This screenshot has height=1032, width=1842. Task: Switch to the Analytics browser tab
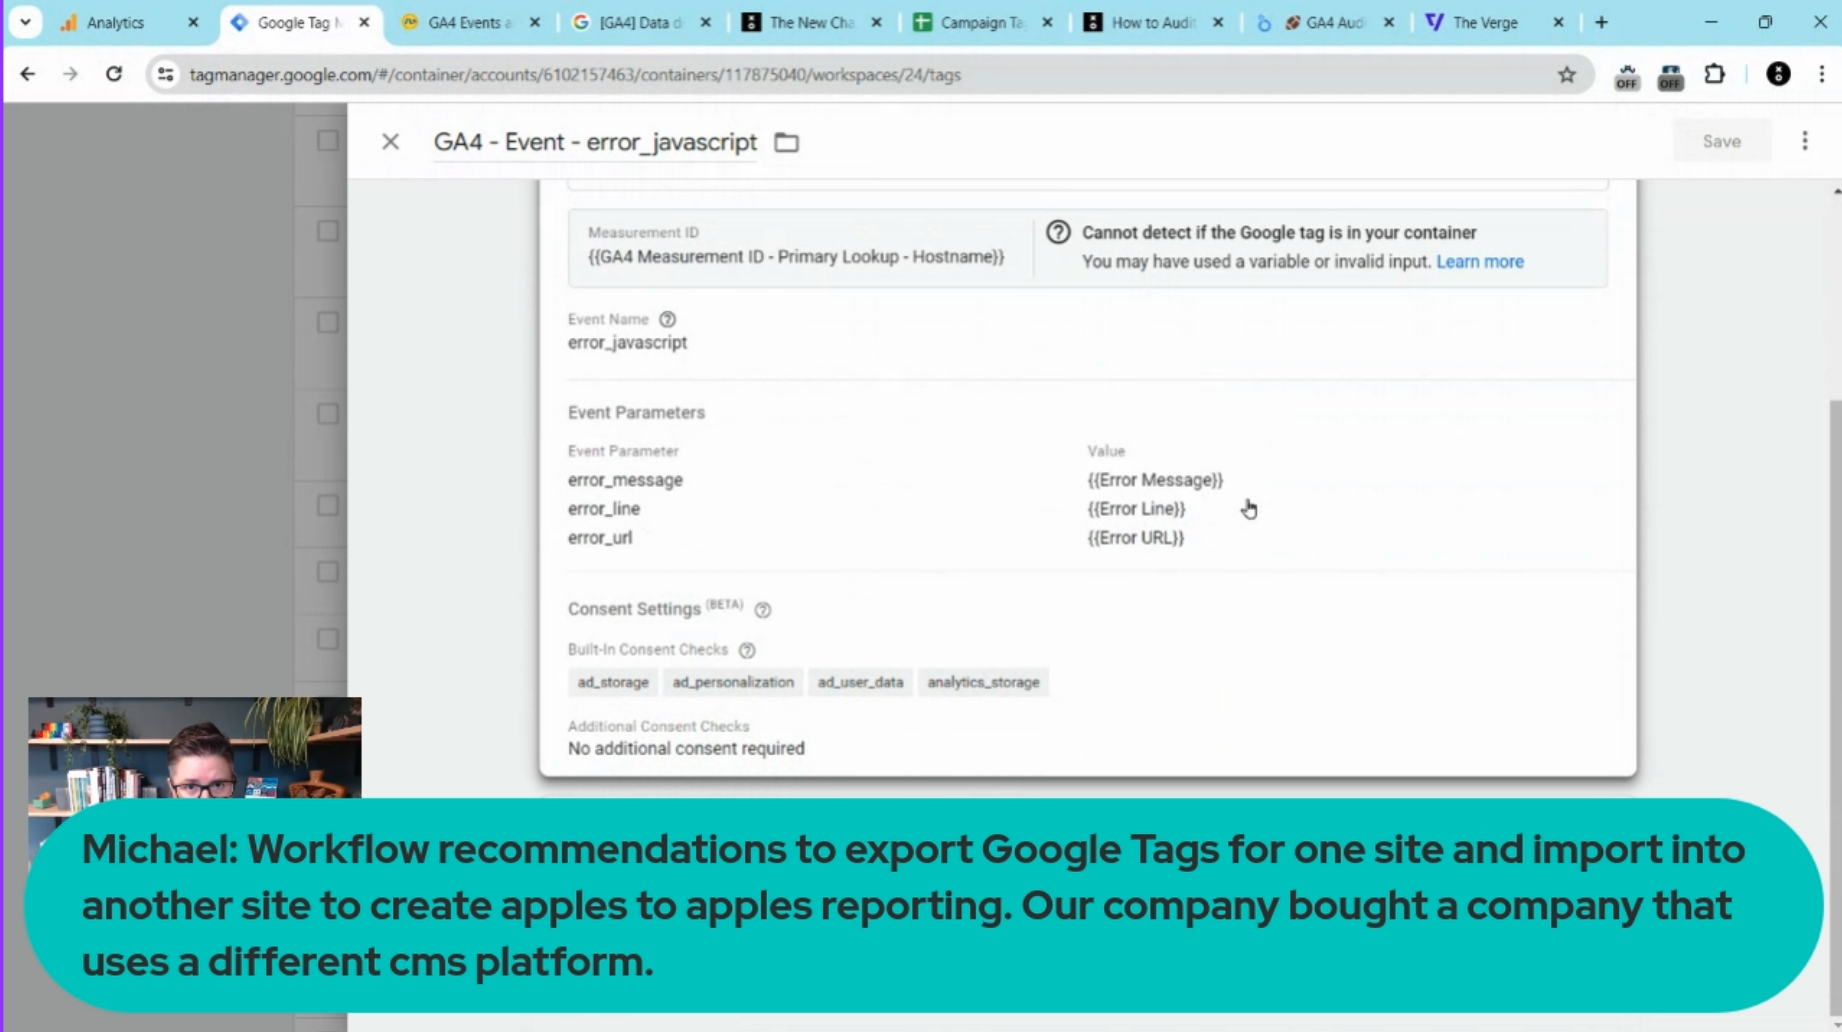click(115, 22)
